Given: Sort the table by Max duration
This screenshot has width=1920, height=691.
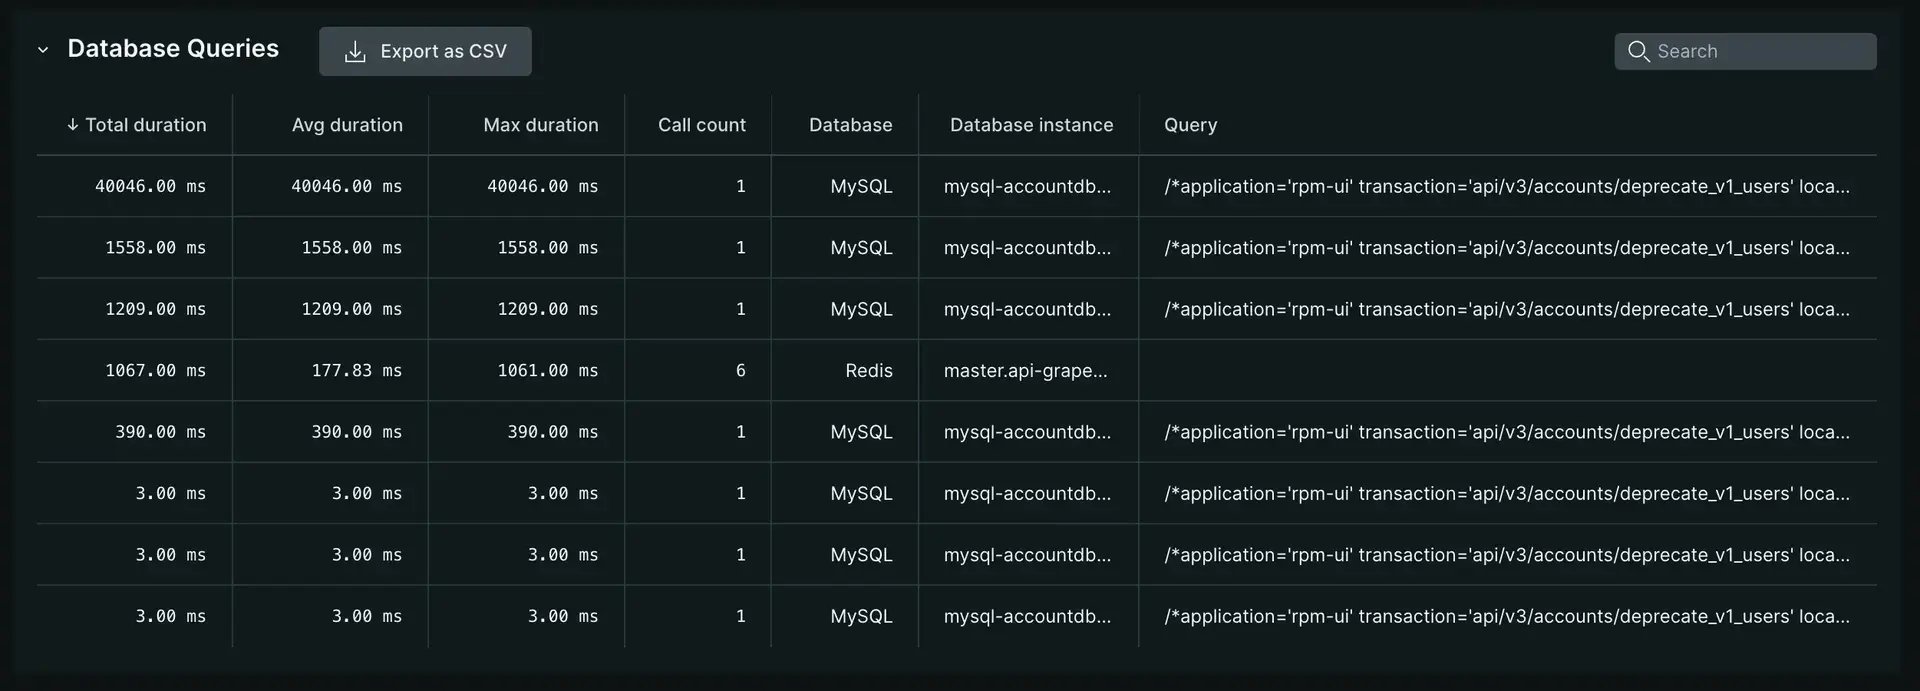Looking at the screenshot, I should (x=540, y=124).
